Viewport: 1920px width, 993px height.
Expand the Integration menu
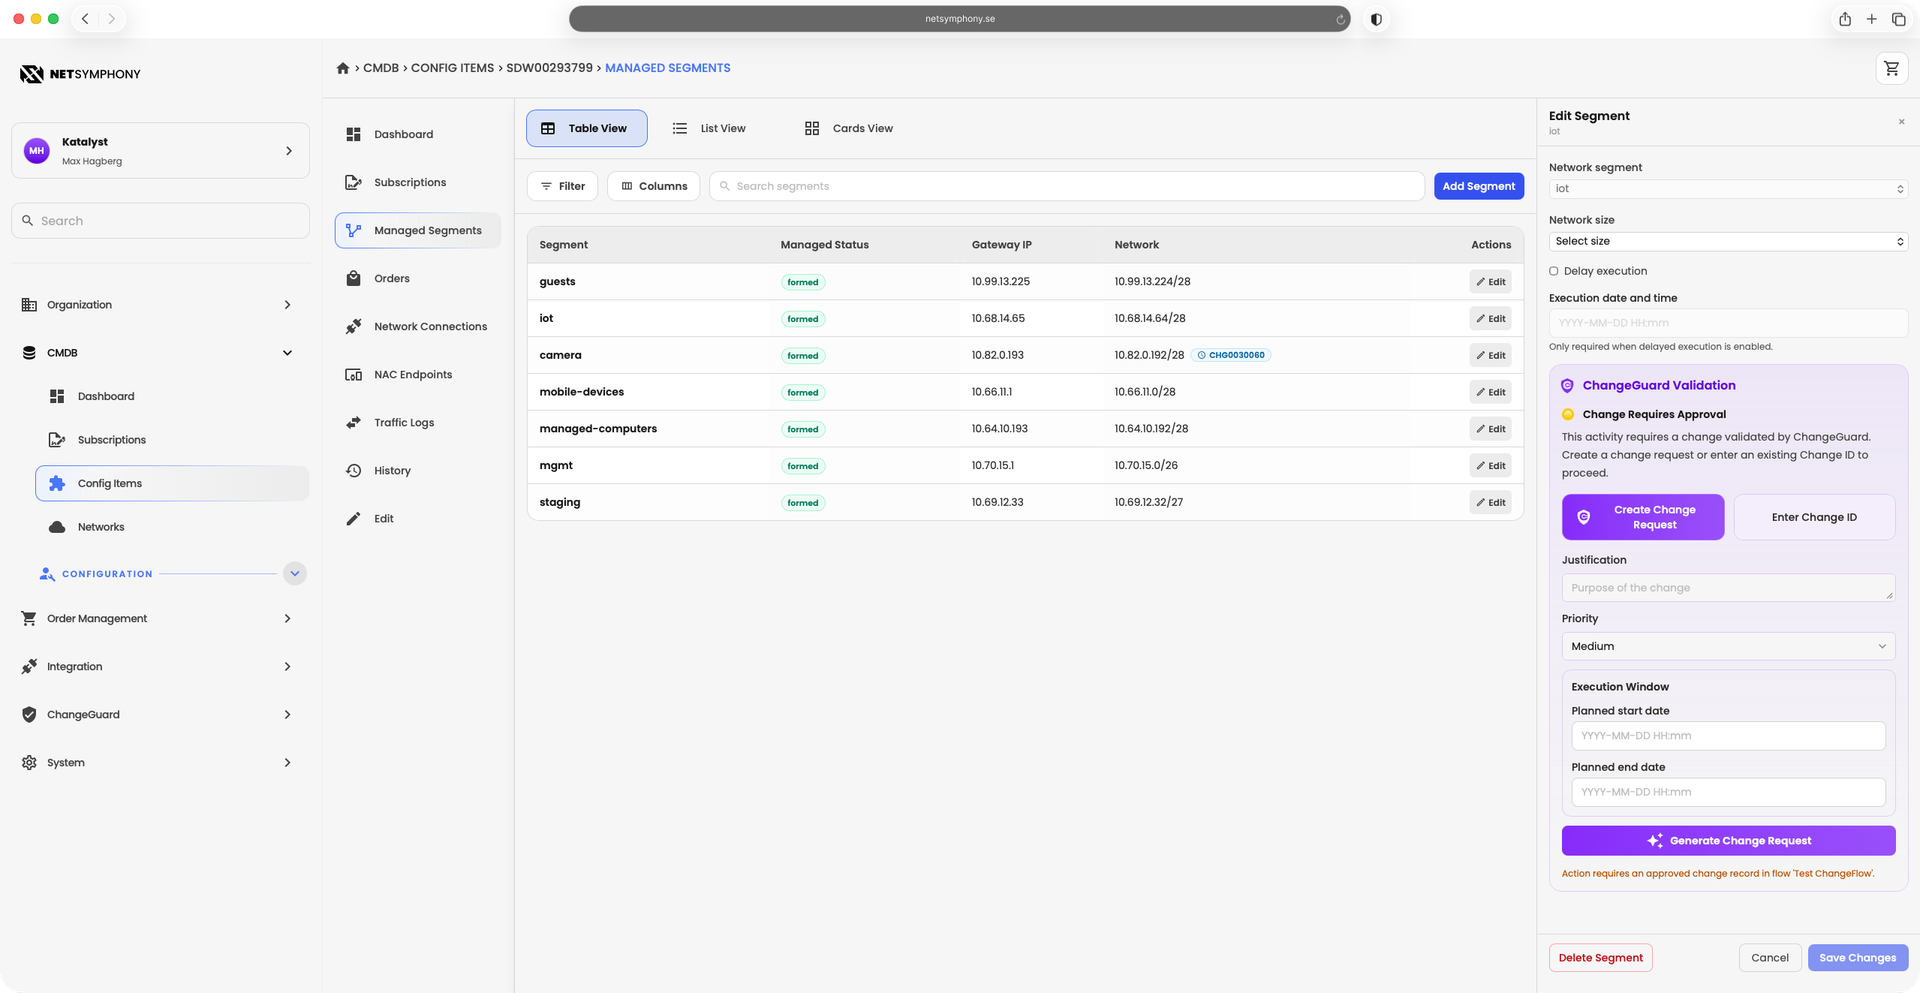pyautogui.click(x=161, y=667)
